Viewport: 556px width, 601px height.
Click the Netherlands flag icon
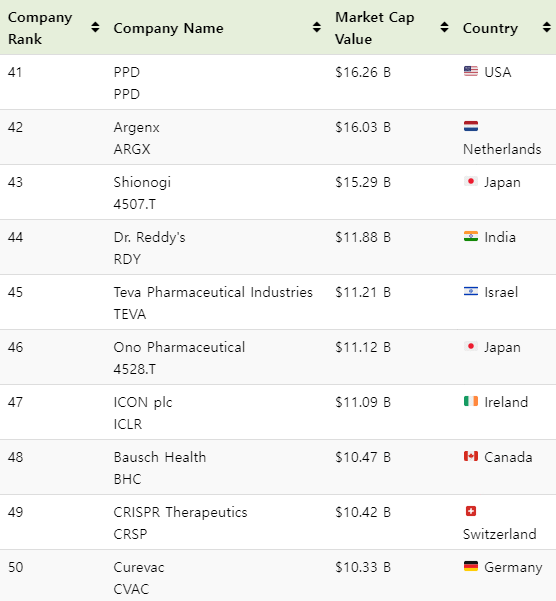[x=471, y=126]
